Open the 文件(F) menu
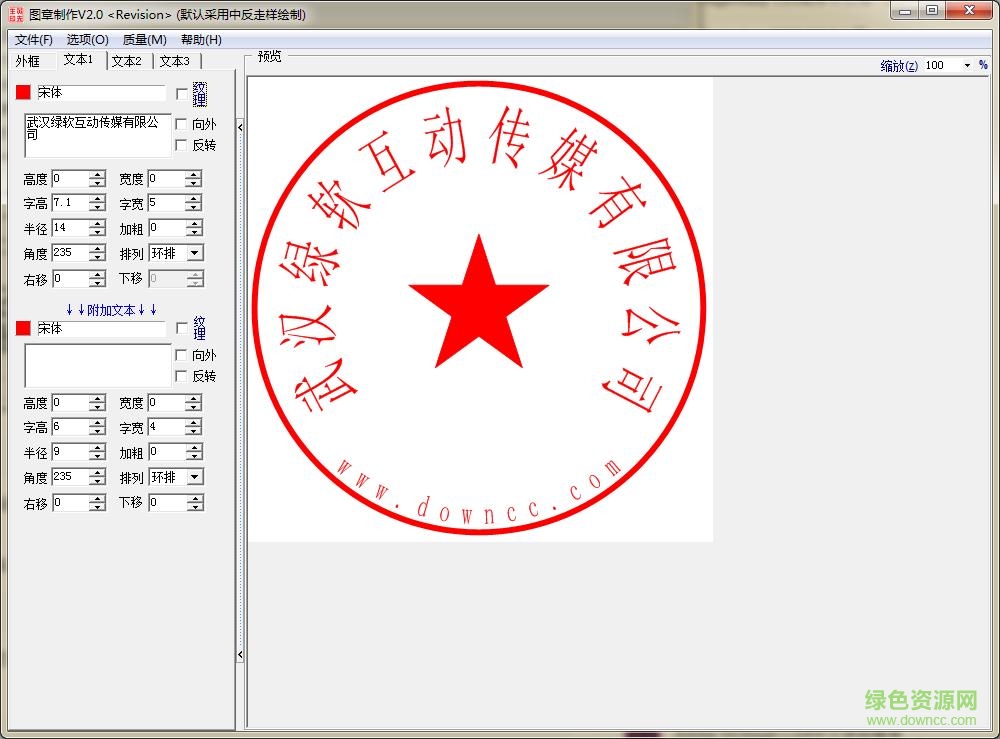The height and width of the screenshot is (739, 1000). coord(33,40)
